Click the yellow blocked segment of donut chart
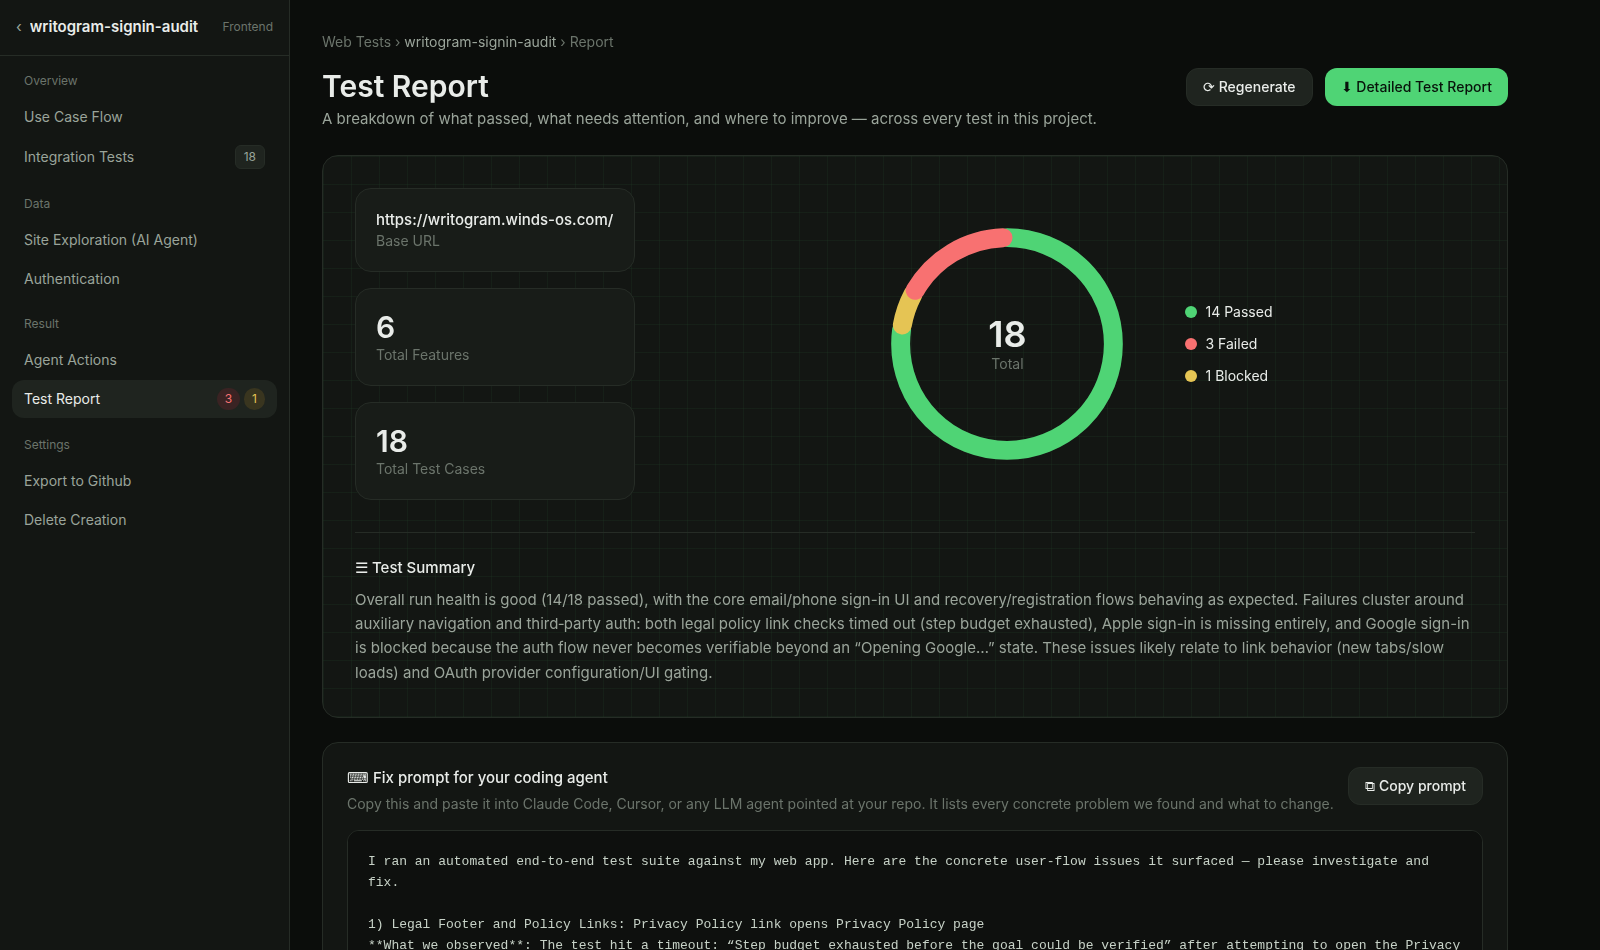The image size is (1600, 950). click(x=904, y=313)
